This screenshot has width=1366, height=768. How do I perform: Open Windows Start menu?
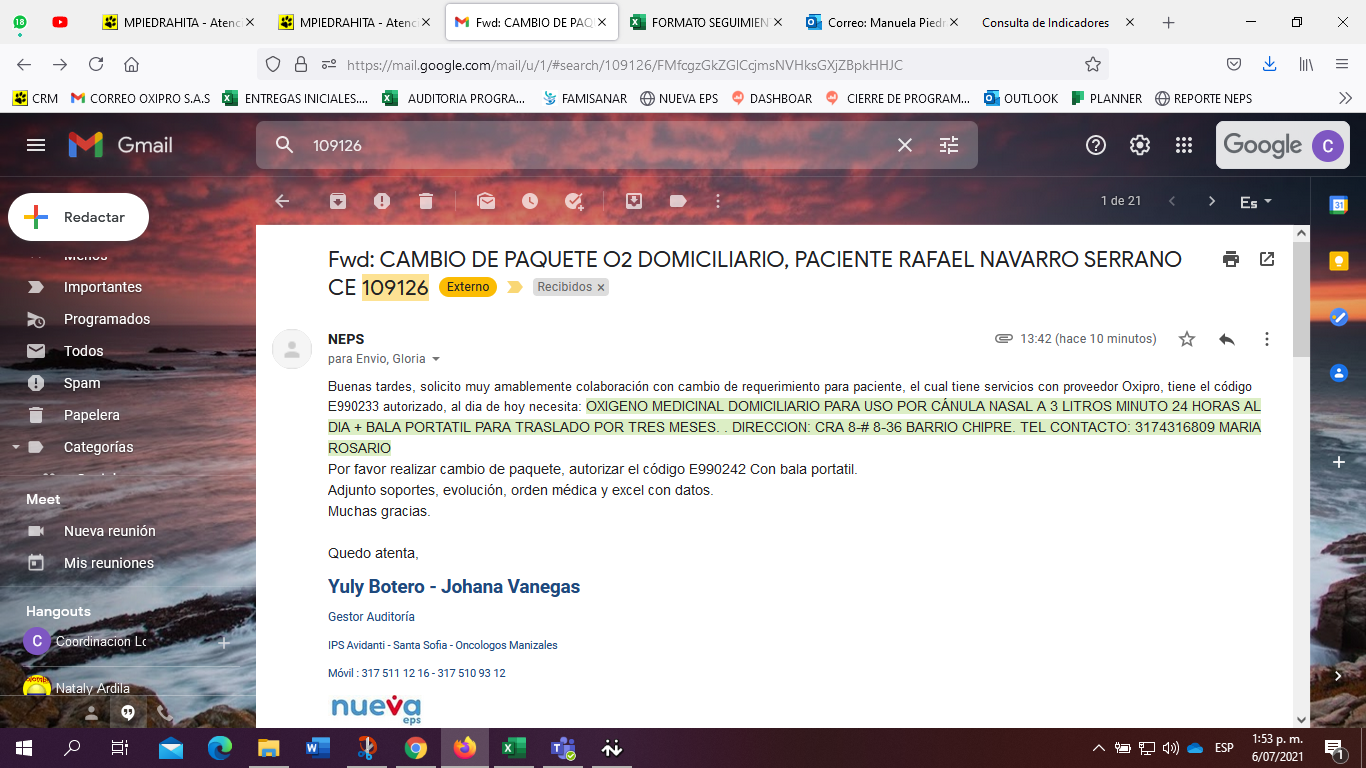22,747
